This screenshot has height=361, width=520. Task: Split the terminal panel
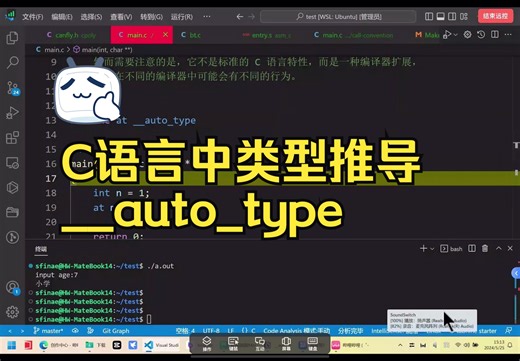[472, 248]
